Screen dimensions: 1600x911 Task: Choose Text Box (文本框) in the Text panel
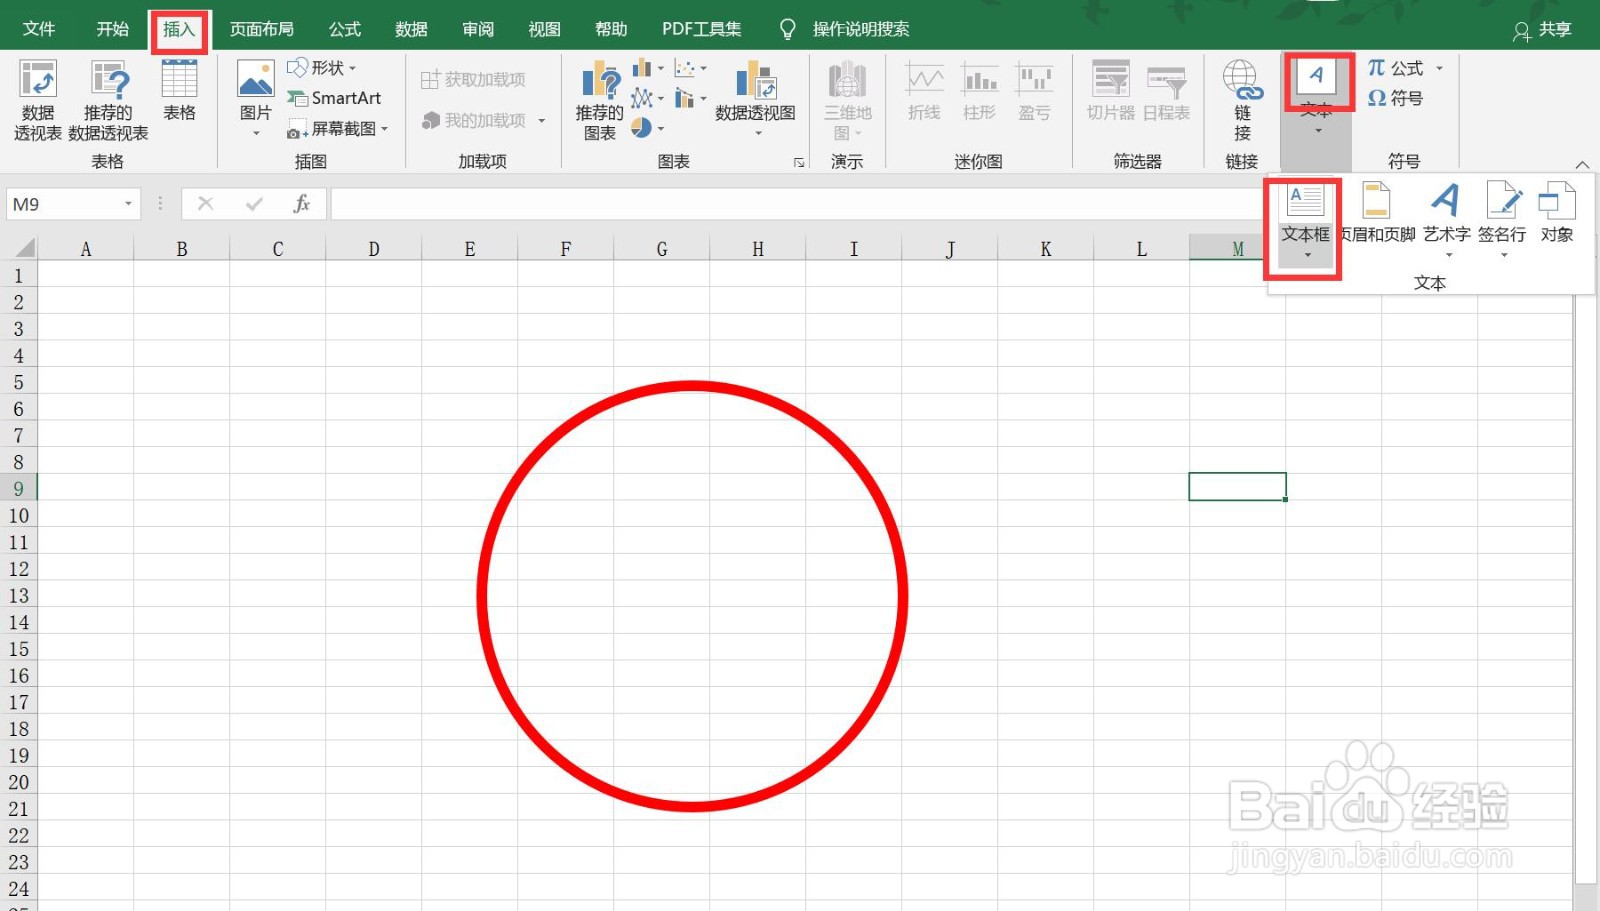(1306, 222)
